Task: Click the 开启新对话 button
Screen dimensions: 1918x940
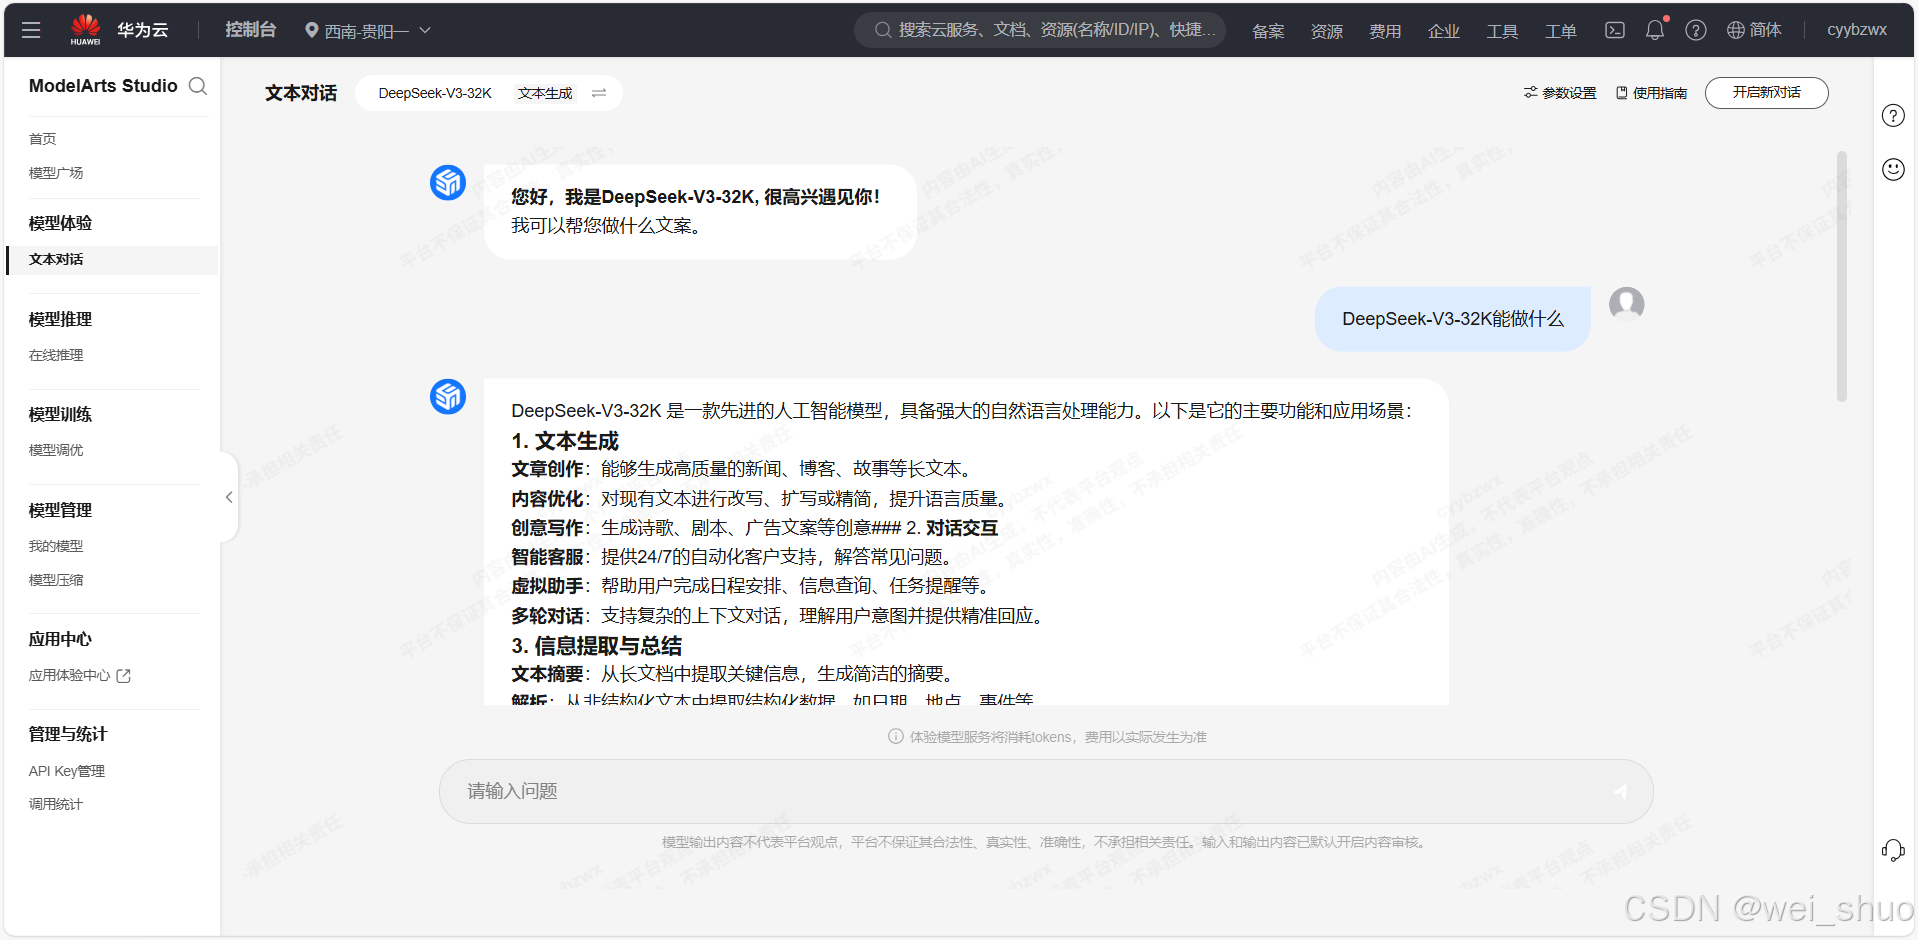Action: pos(1766,92)
